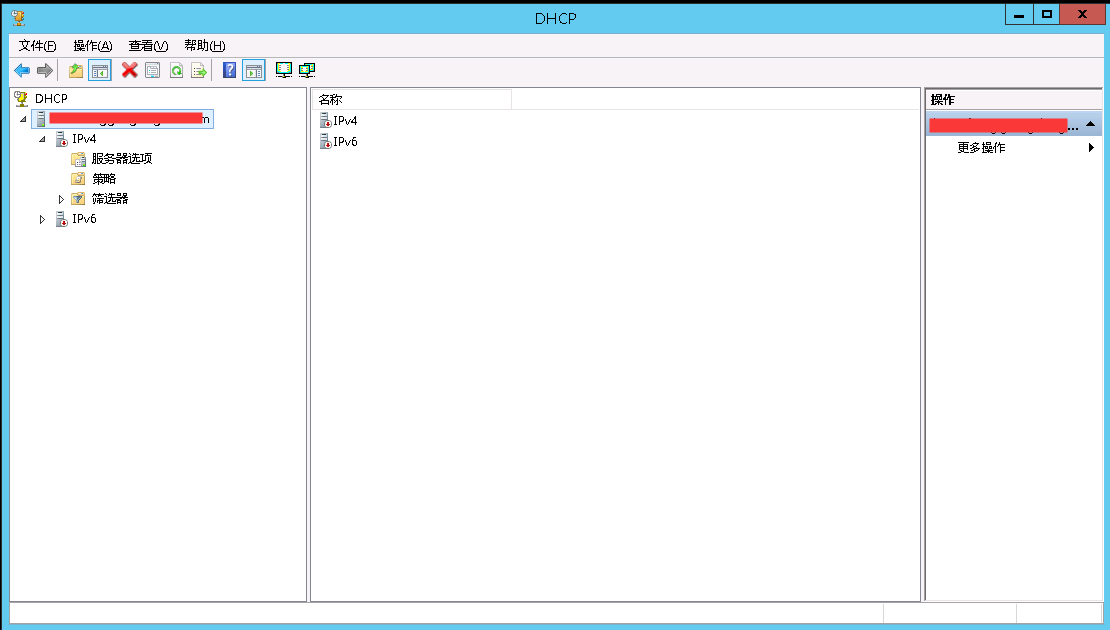Viewport: 1110px width, 630px height.
Task: Click the double monitor servers icon
Action: (307, 70)
